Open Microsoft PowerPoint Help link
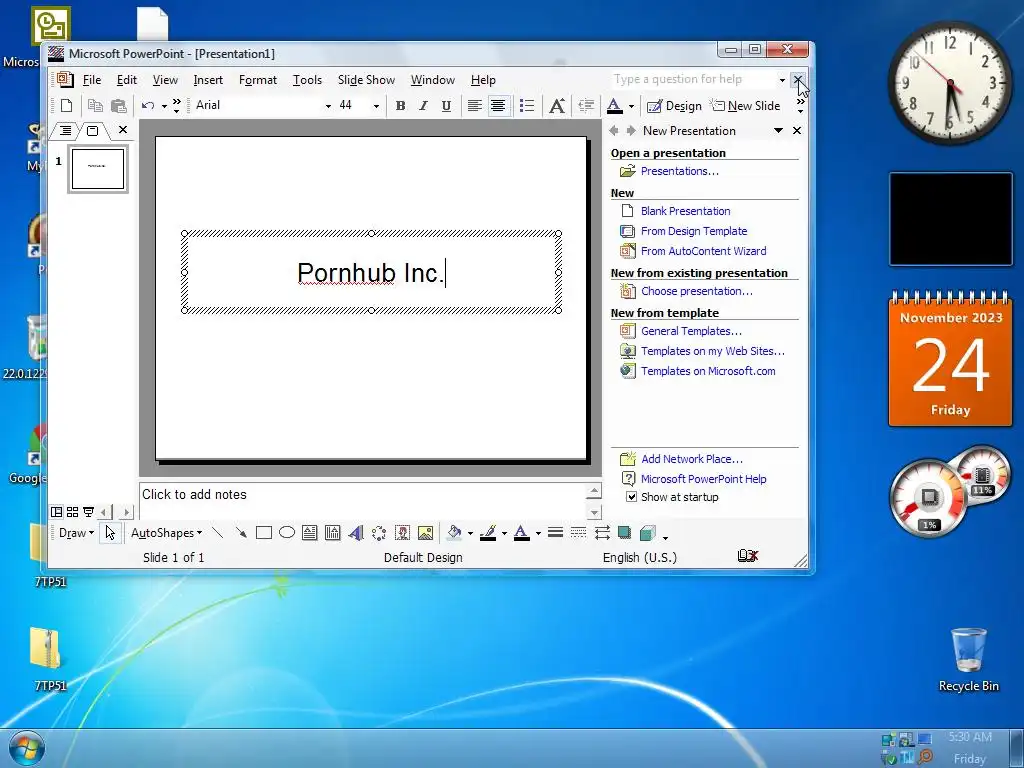The height and width of the screenshot is (768, 1024). click(704, 479)
